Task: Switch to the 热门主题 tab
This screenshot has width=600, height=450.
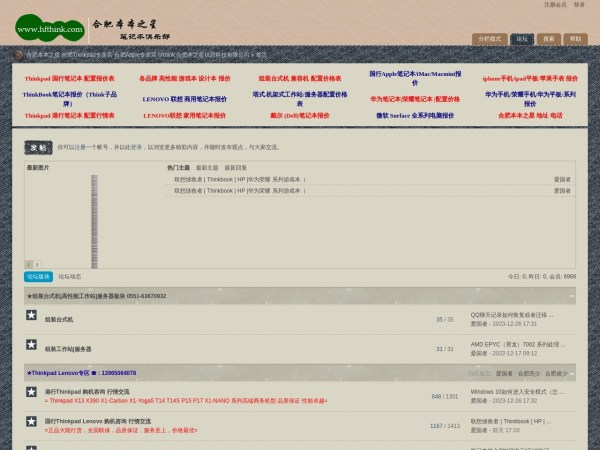Action: [178, 168]
